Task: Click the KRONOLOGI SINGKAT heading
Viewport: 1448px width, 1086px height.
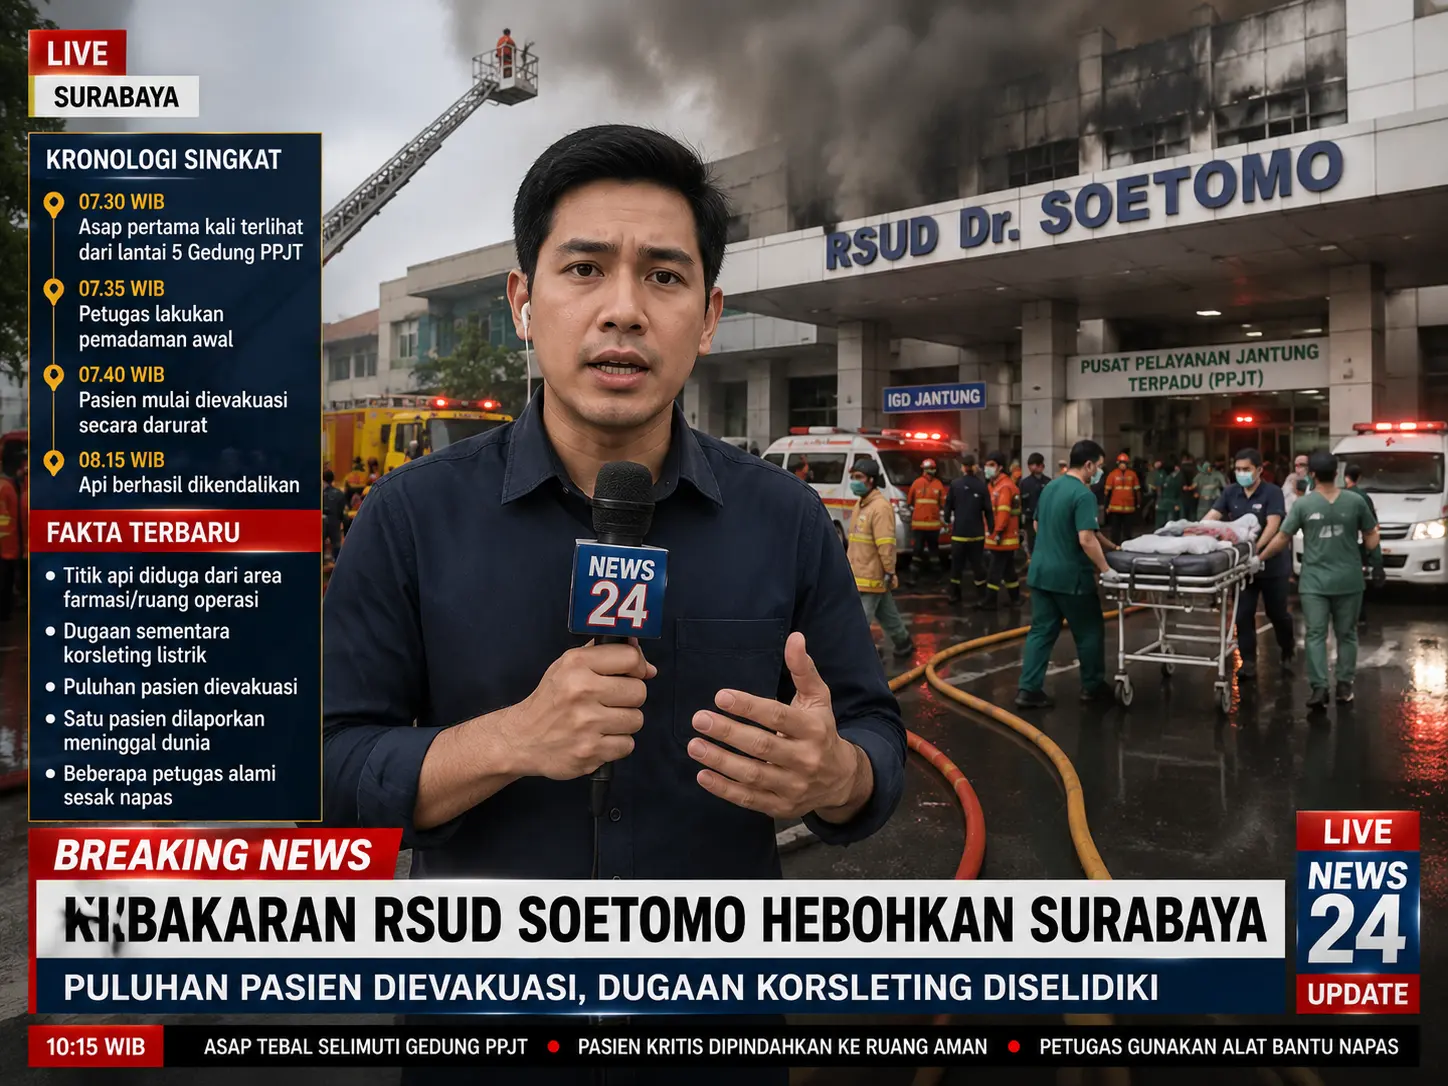Action: click(164, 160)
